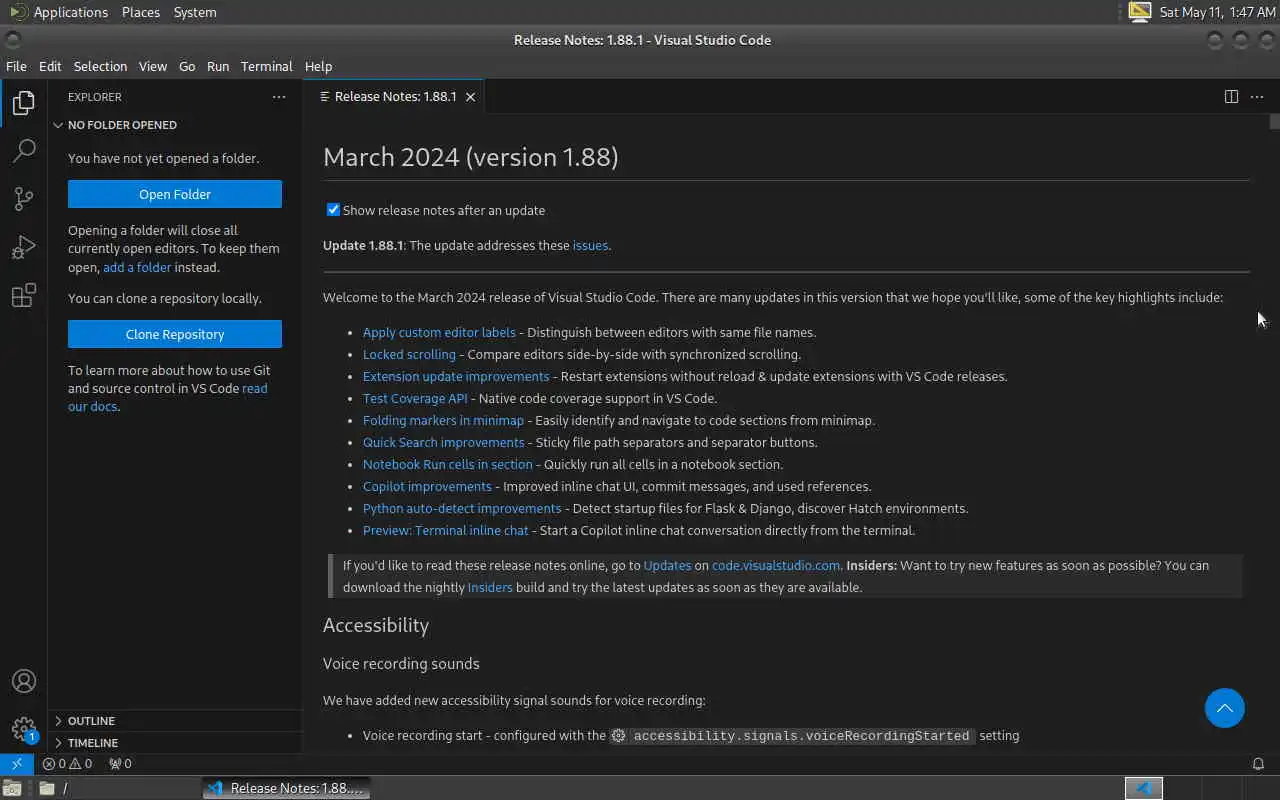The height and width of the screenshot is (800, 1280).
Task: Select the Release Notes: 1.88.1 tab
Action: (396, 97)
